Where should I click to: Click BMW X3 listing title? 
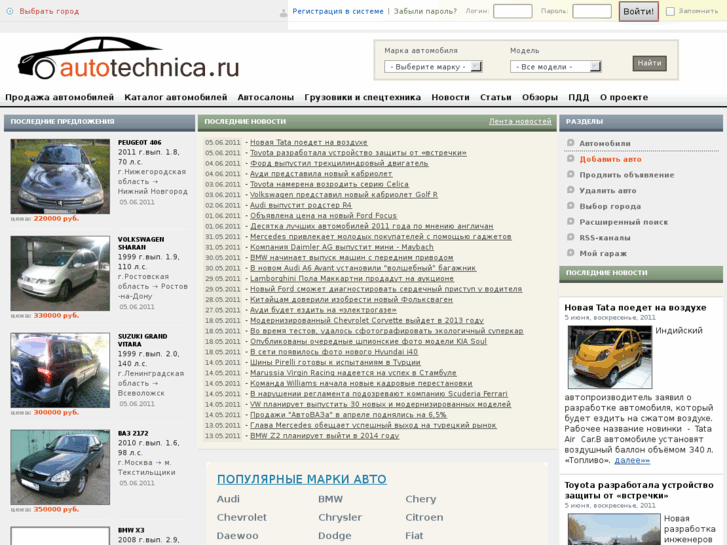(x=131, y=530)
